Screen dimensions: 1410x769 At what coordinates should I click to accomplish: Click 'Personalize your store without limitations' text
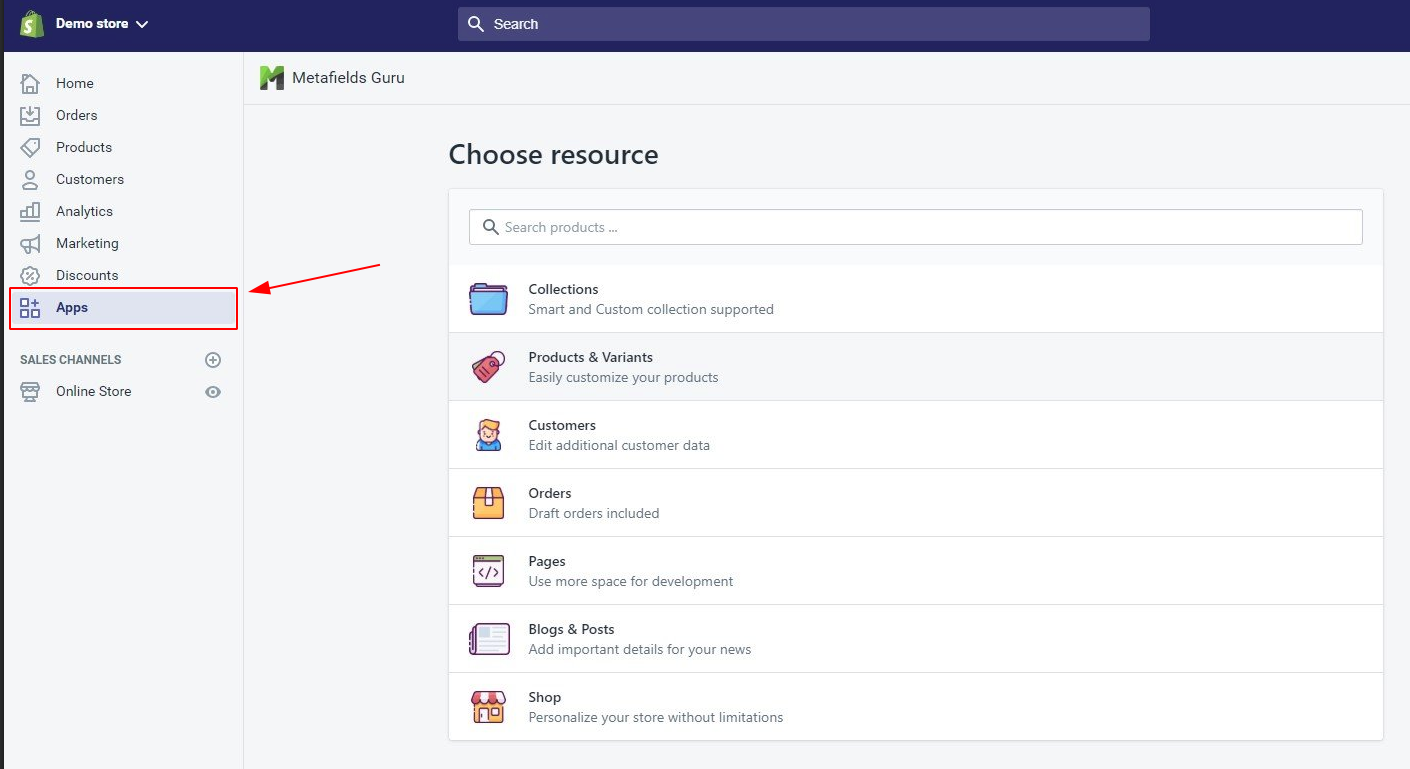pos(656,717)
